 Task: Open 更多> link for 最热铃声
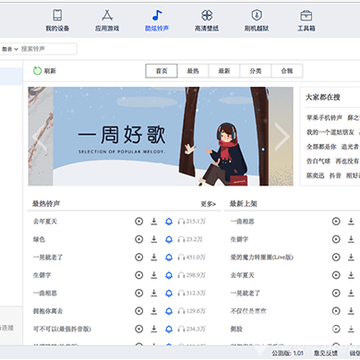point(208,204)
